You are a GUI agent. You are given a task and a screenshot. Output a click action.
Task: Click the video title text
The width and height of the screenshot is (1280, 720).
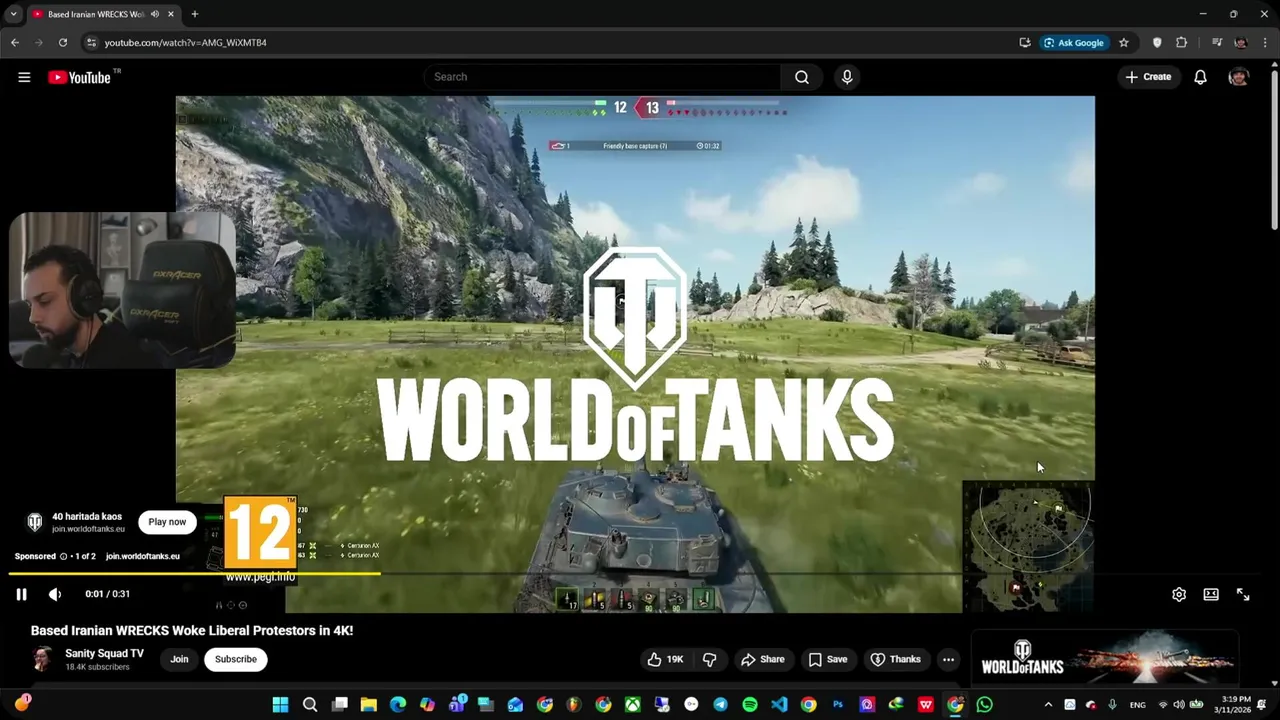click(x=192, y=631)
